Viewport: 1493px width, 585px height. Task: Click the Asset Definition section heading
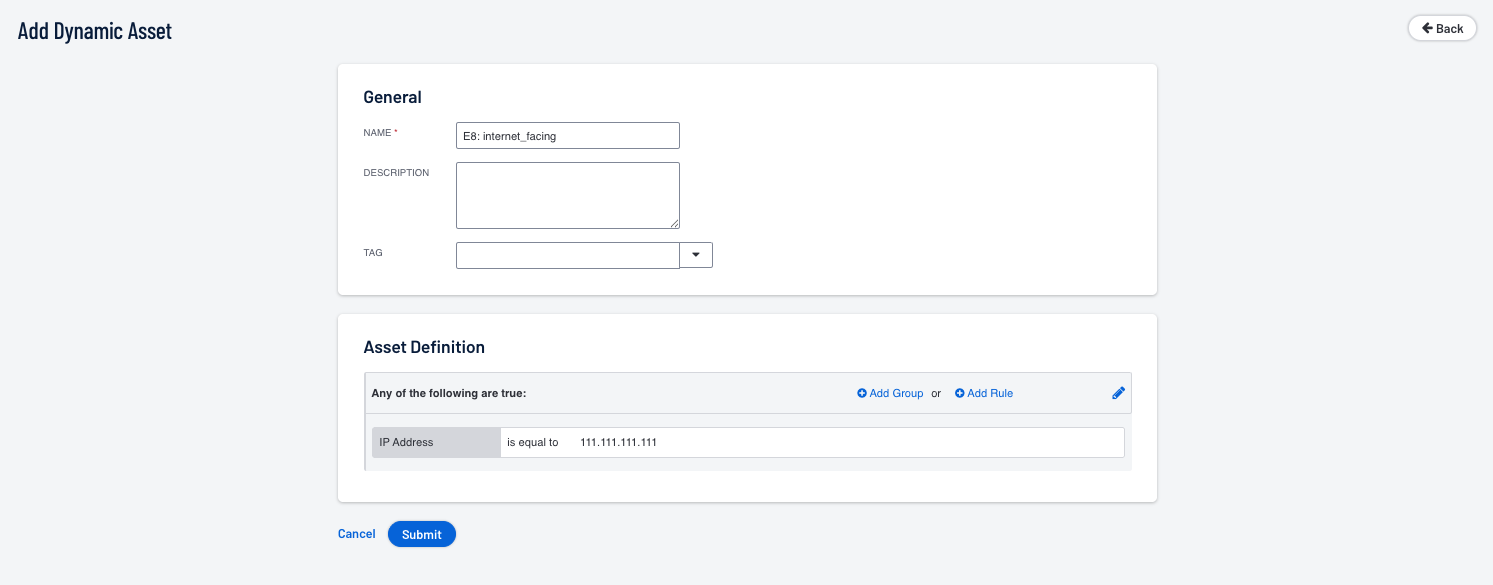click(424, 347)
